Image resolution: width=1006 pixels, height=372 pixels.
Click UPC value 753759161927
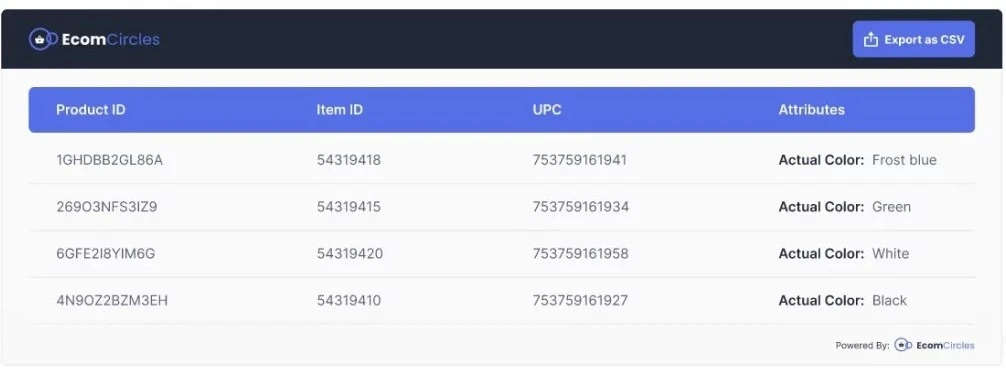coord(580,300)
